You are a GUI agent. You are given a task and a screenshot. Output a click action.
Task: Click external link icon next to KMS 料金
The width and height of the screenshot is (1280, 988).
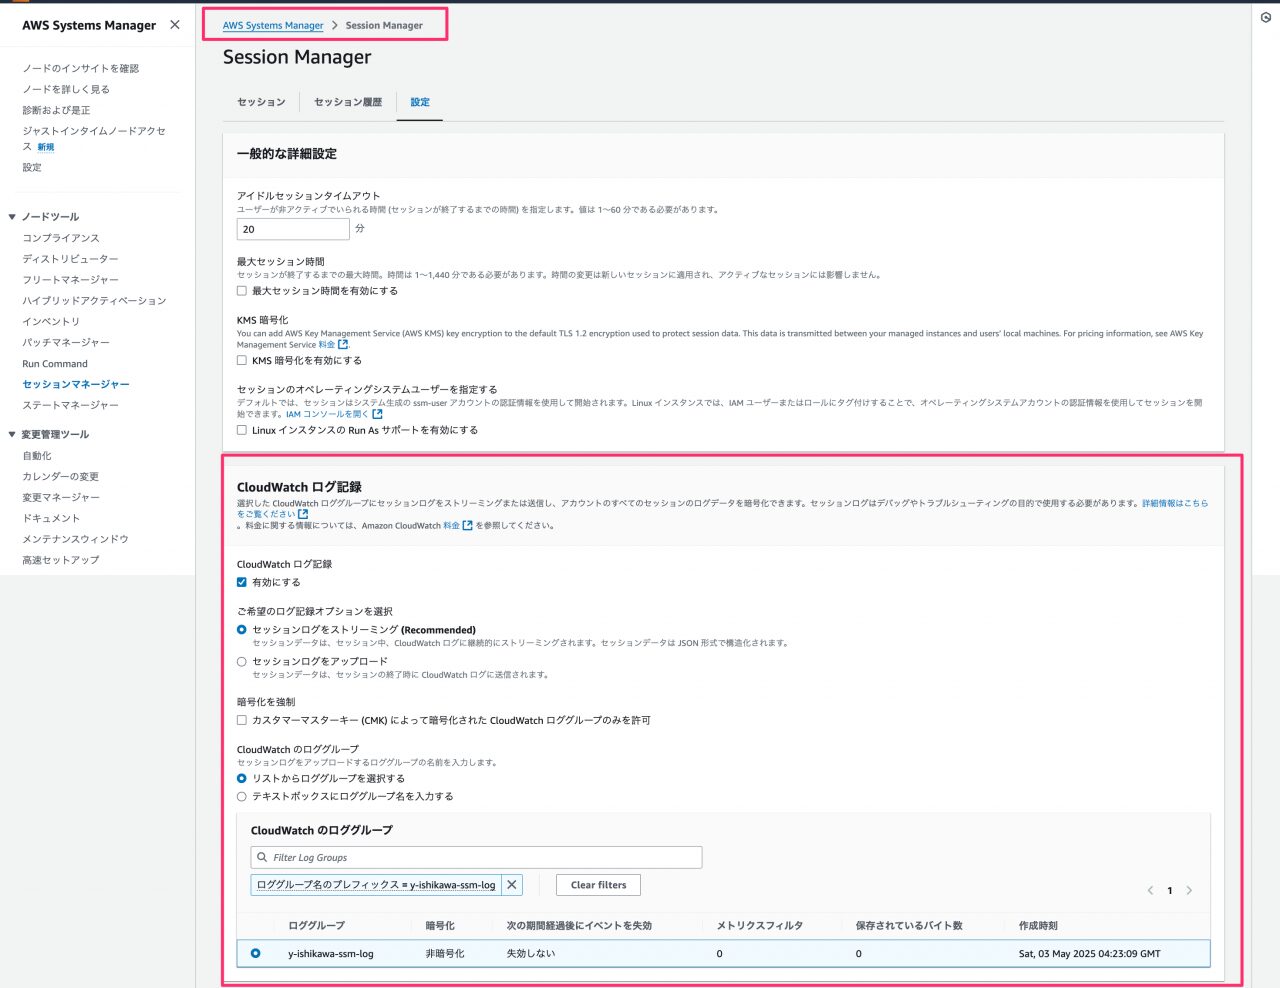click(343, 345)
